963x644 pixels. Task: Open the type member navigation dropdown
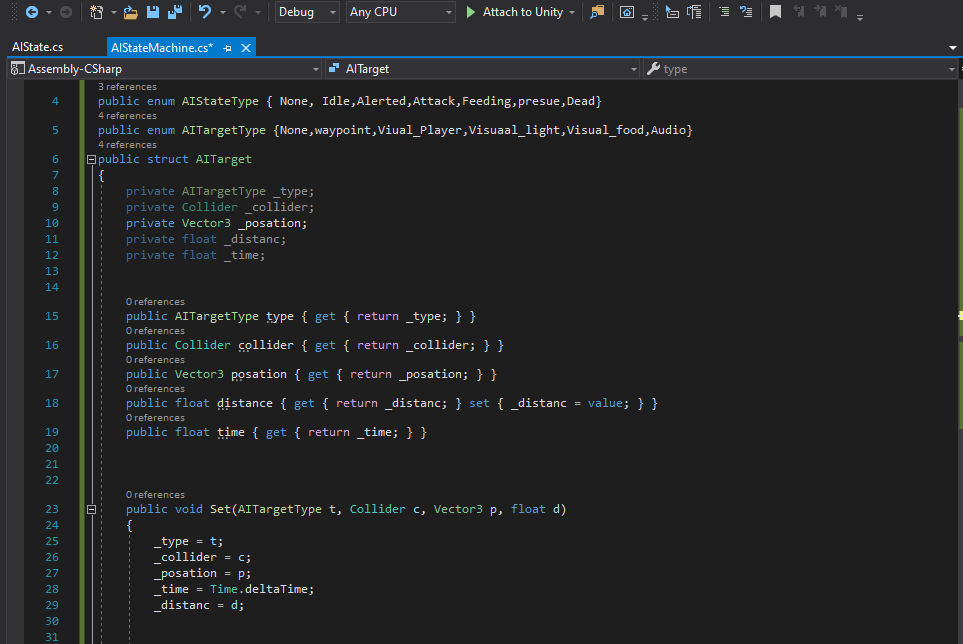(801, 69)
